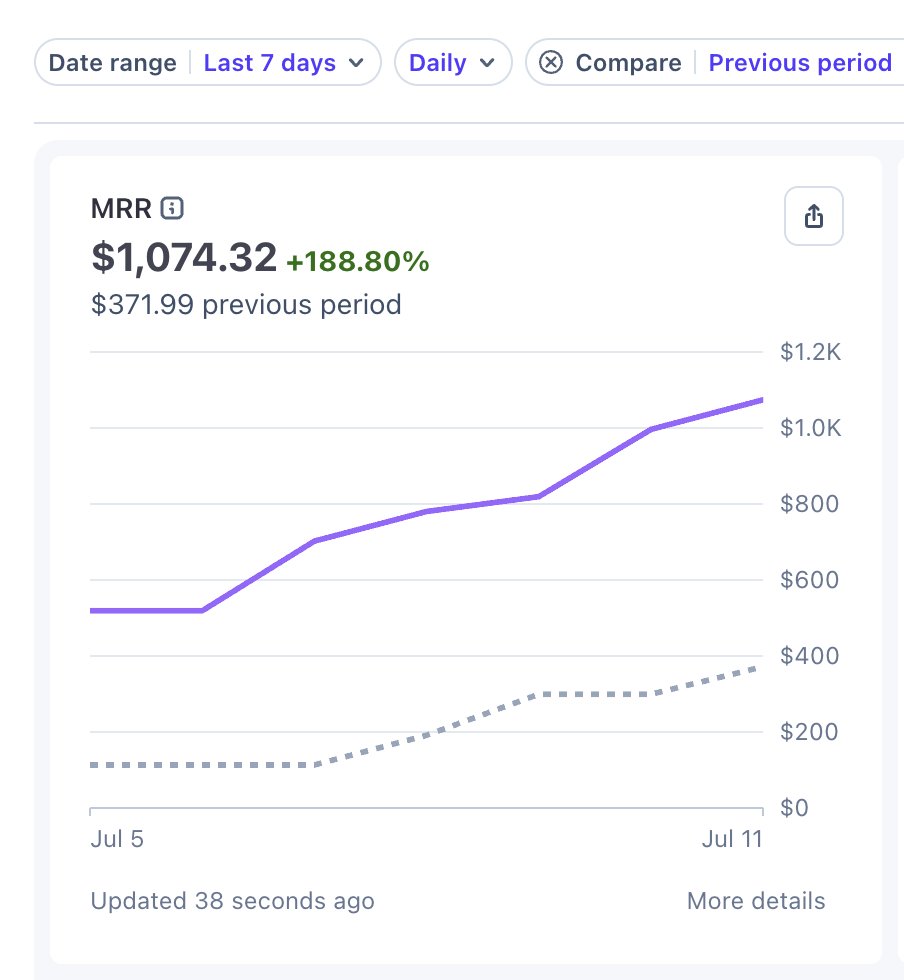This screenshot has width=904, height=980.
Task: Remove the Compare filter via X icon
Action: pos(551,62)
